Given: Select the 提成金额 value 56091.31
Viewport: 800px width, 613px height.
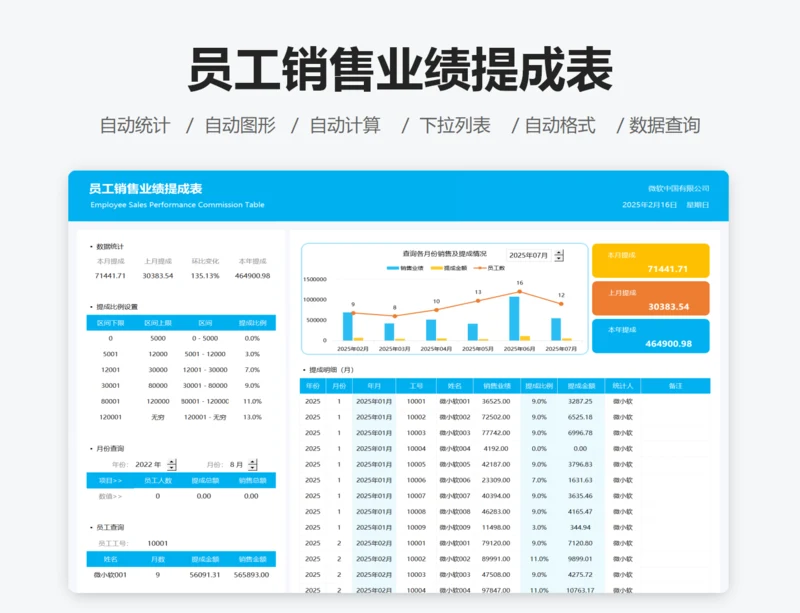Looking at the screenshot, I should tap(205, 575).
